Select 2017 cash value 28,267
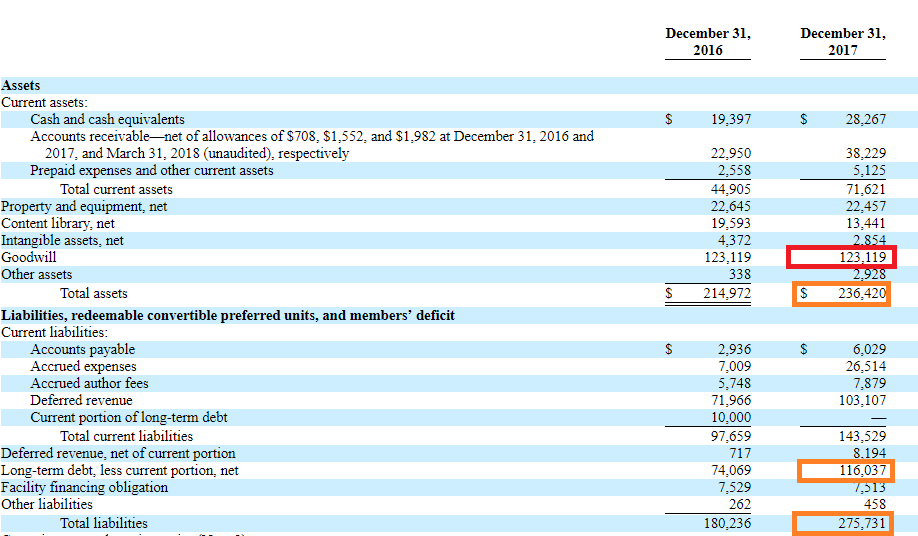918x536 pixels. [865, 119]
